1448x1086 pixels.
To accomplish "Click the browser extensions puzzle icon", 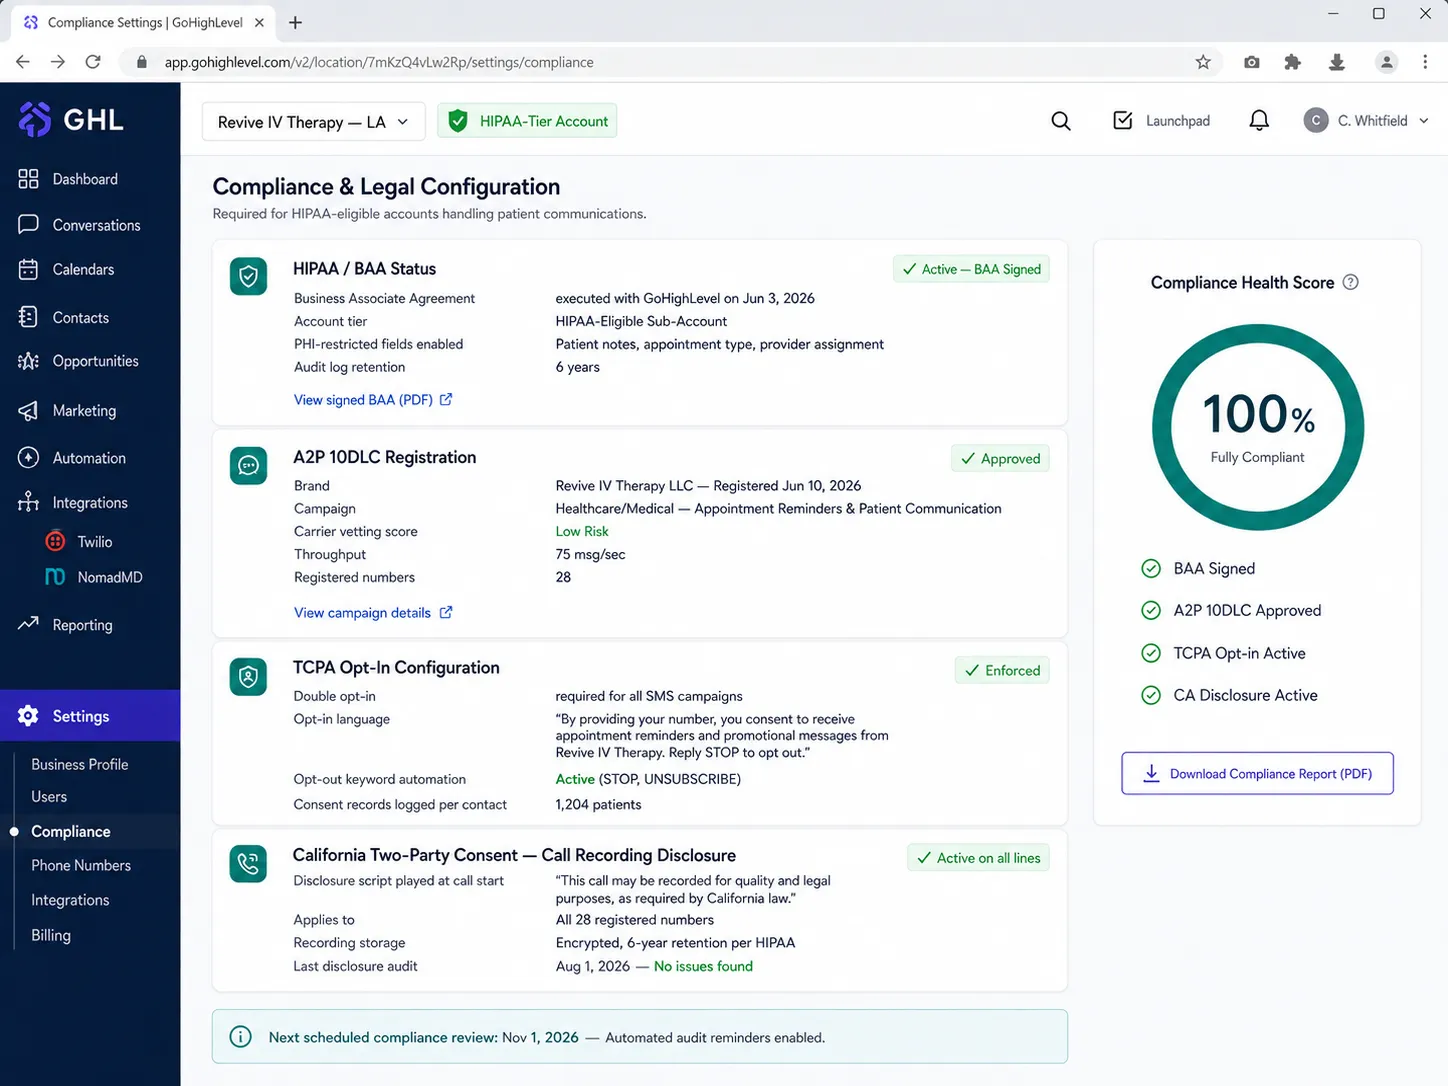I will (x=1292, y=62).
